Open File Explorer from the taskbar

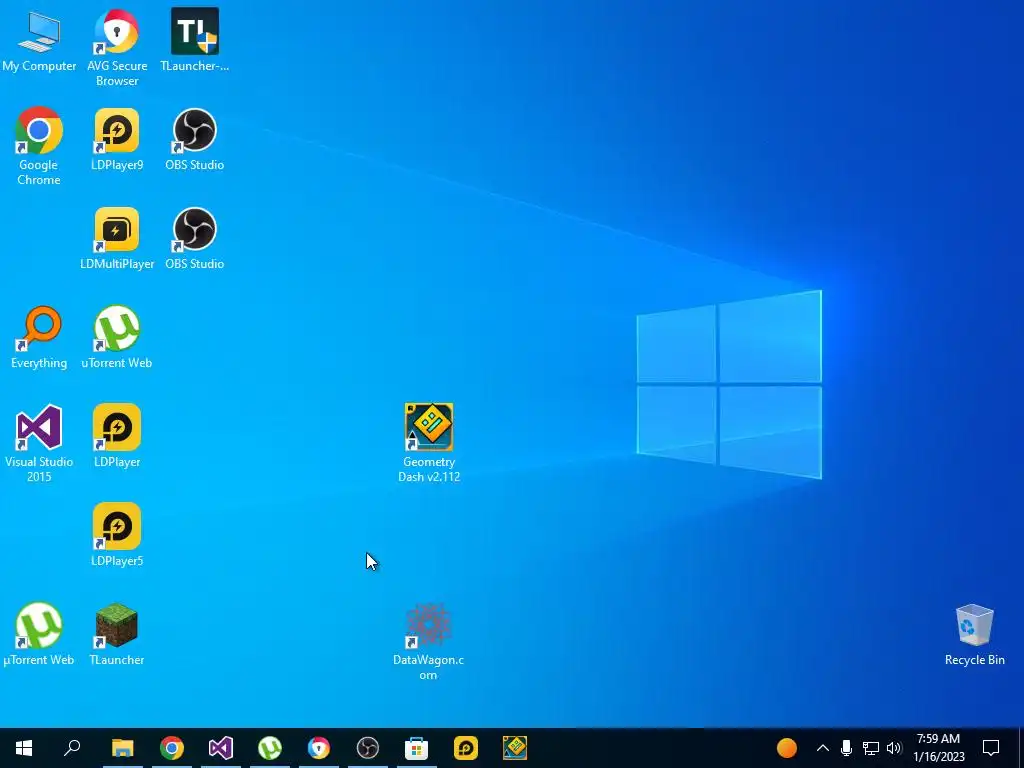(x=122, y=748)
